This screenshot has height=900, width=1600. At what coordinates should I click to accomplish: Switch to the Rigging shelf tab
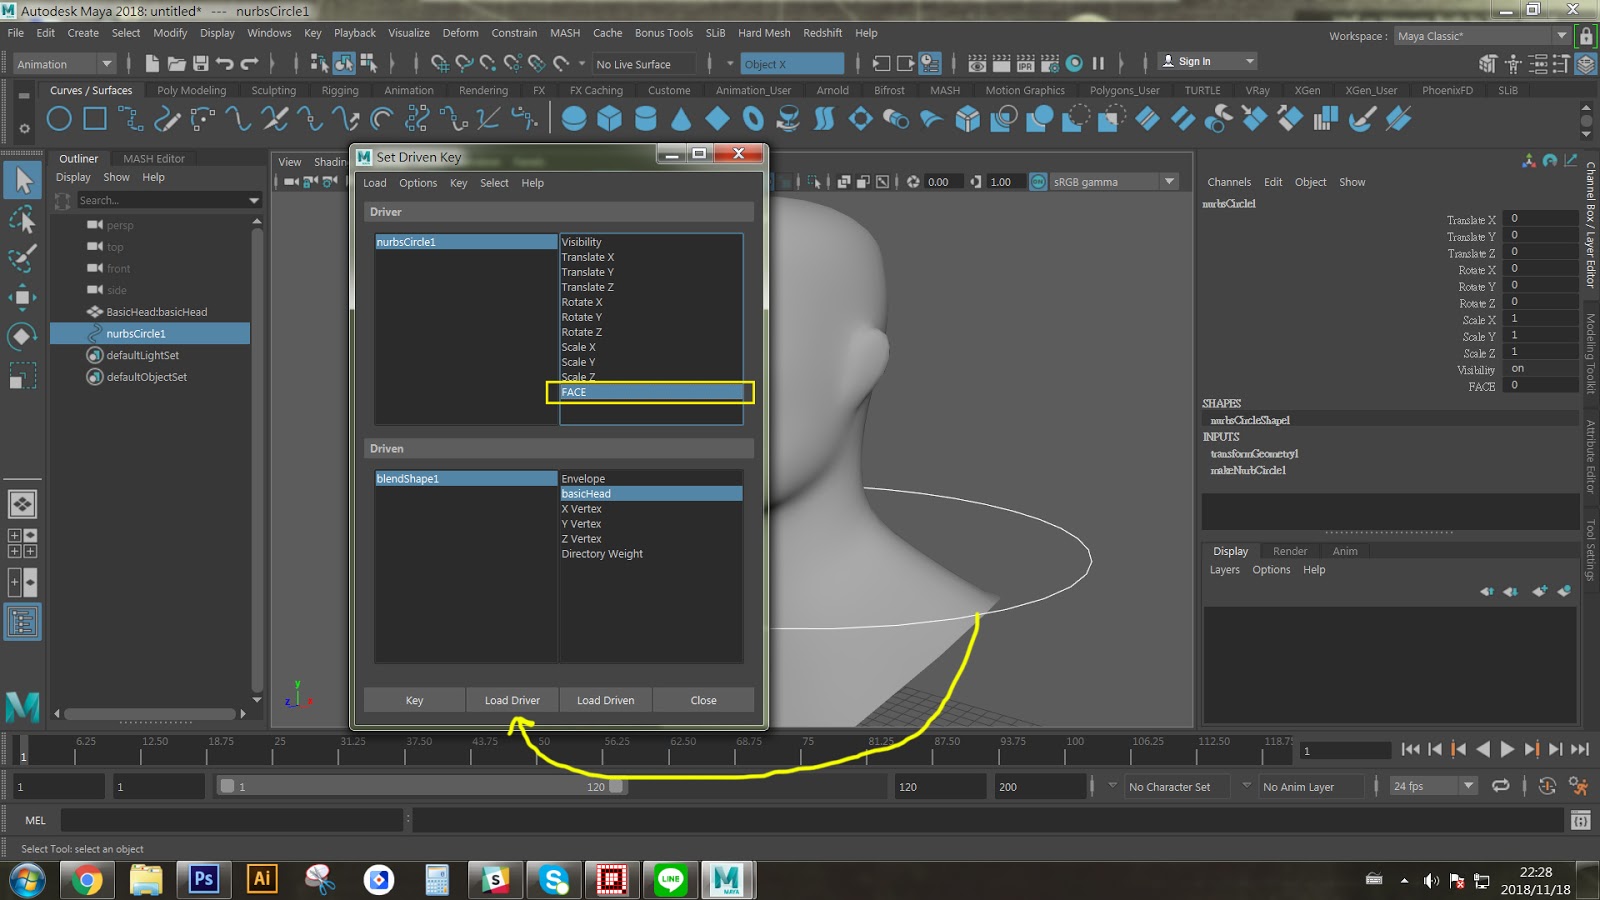(x=340, y=90)
